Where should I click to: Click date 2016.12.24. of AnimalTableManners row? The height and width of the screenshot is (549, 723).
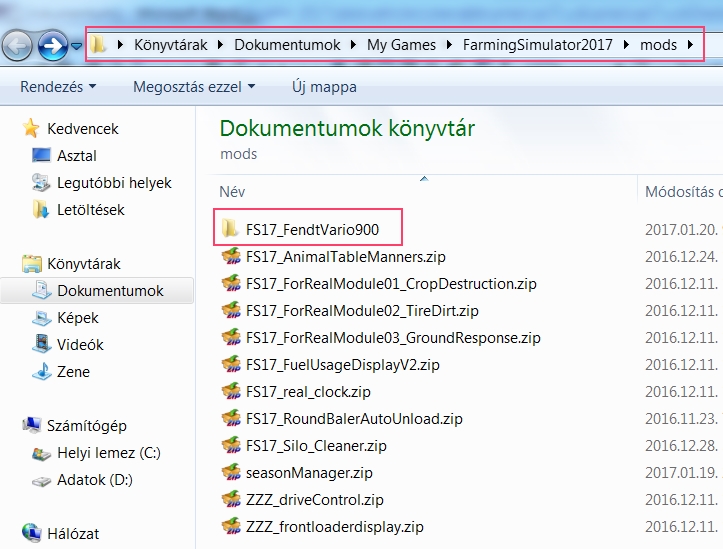coord(681,256)
